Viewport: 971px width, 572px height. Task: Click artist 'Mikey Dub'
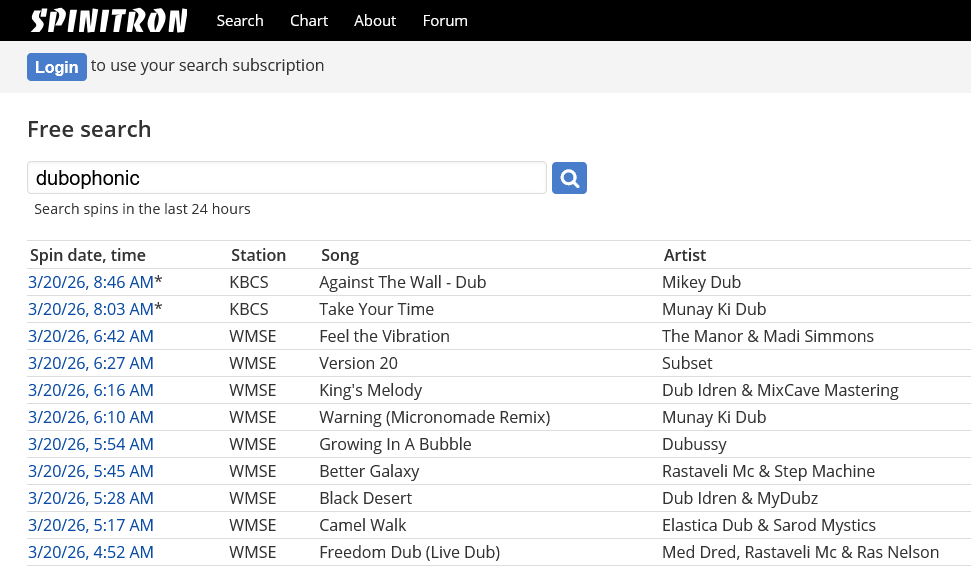click(701, 282)
